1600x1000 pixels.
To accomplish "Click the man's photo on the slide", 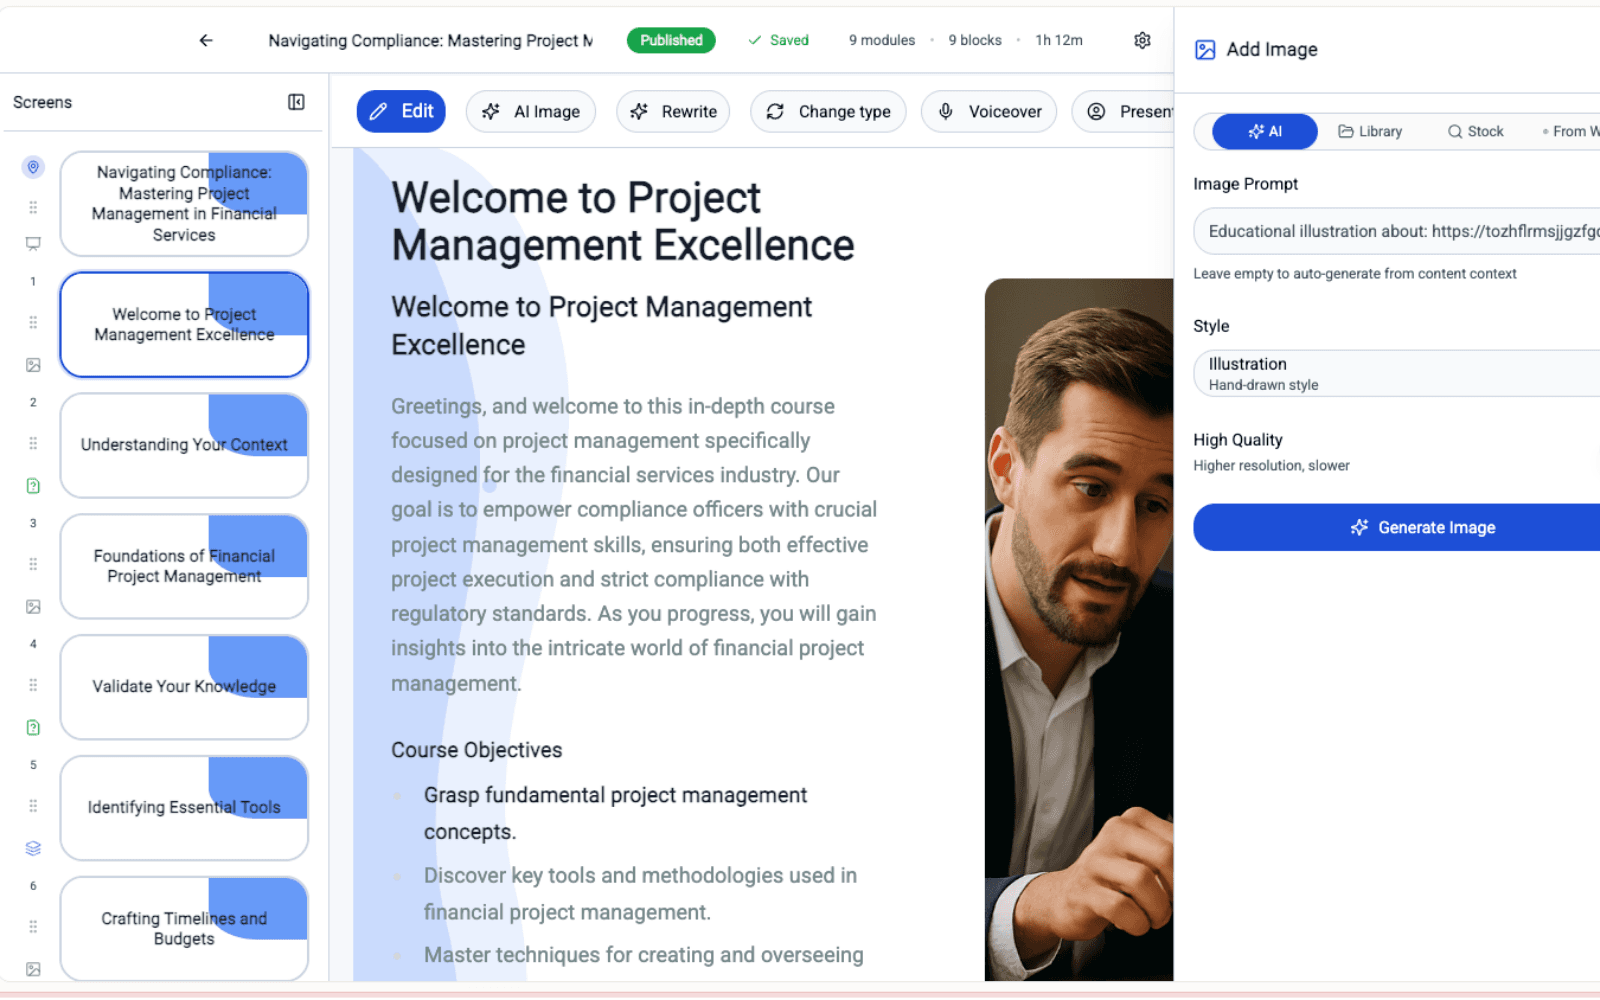I will point(1079,629).
